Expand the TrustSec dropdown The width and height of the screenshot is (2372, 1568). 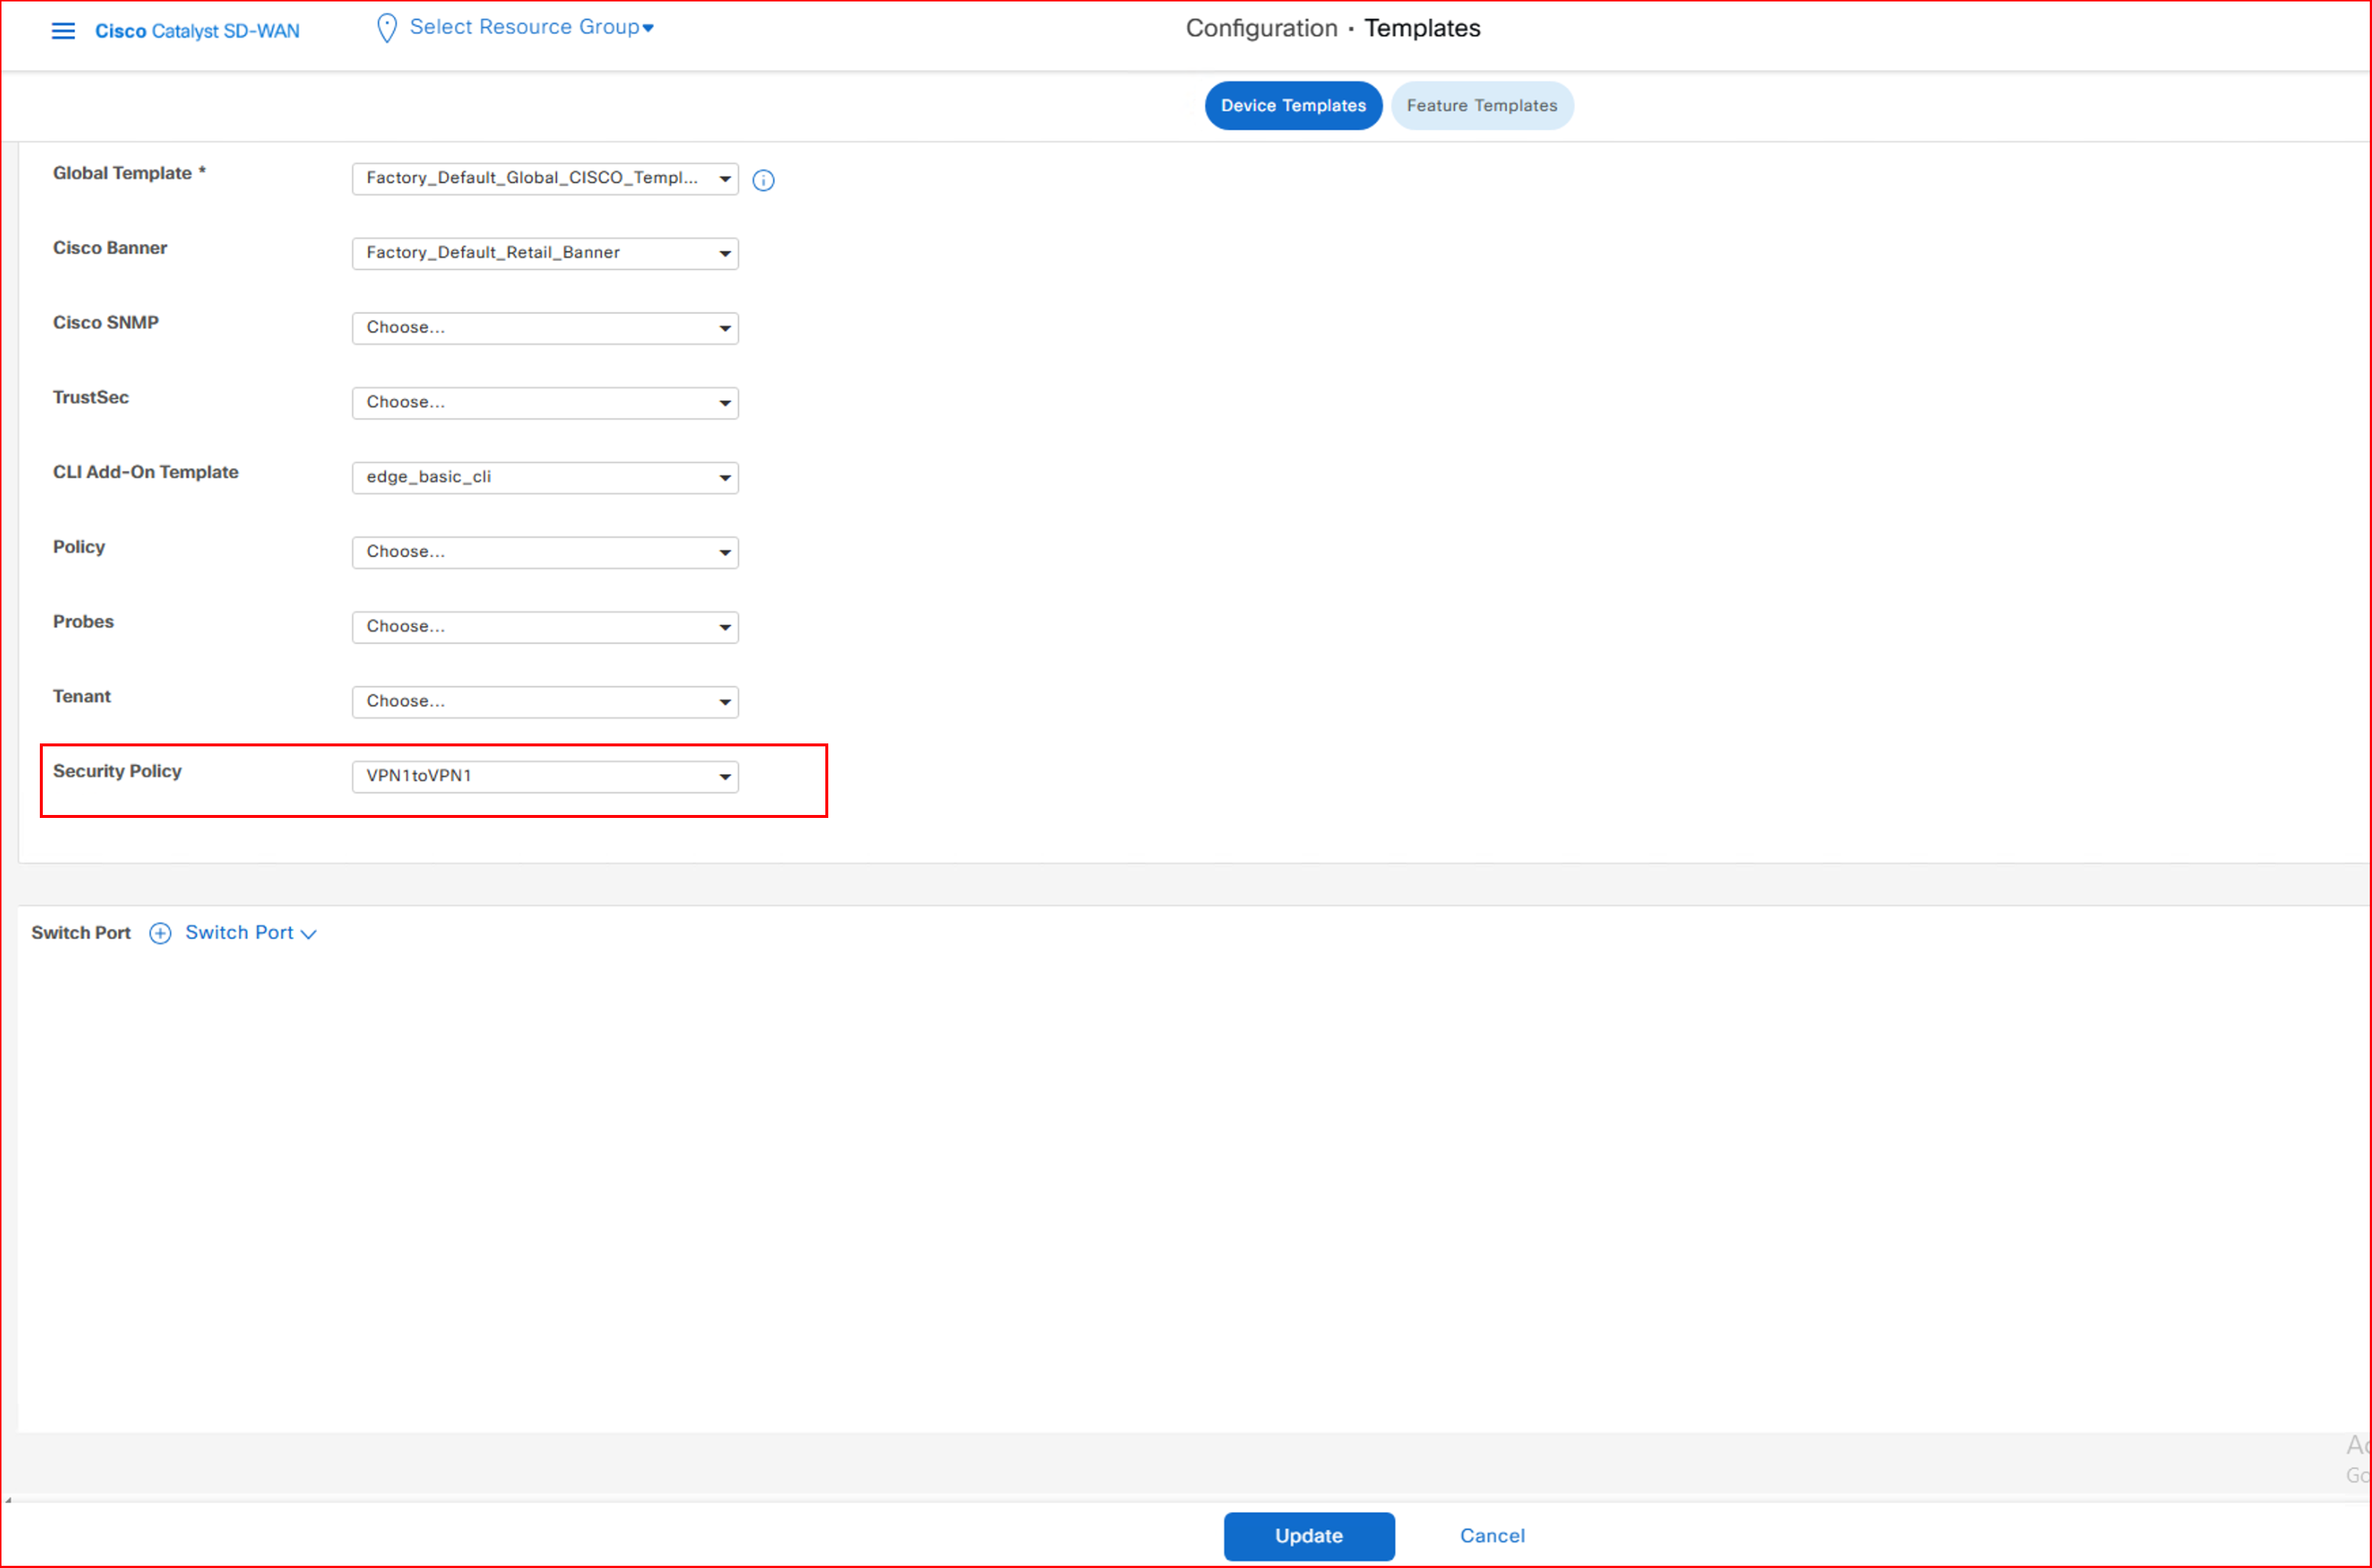[x=545, y=403]
